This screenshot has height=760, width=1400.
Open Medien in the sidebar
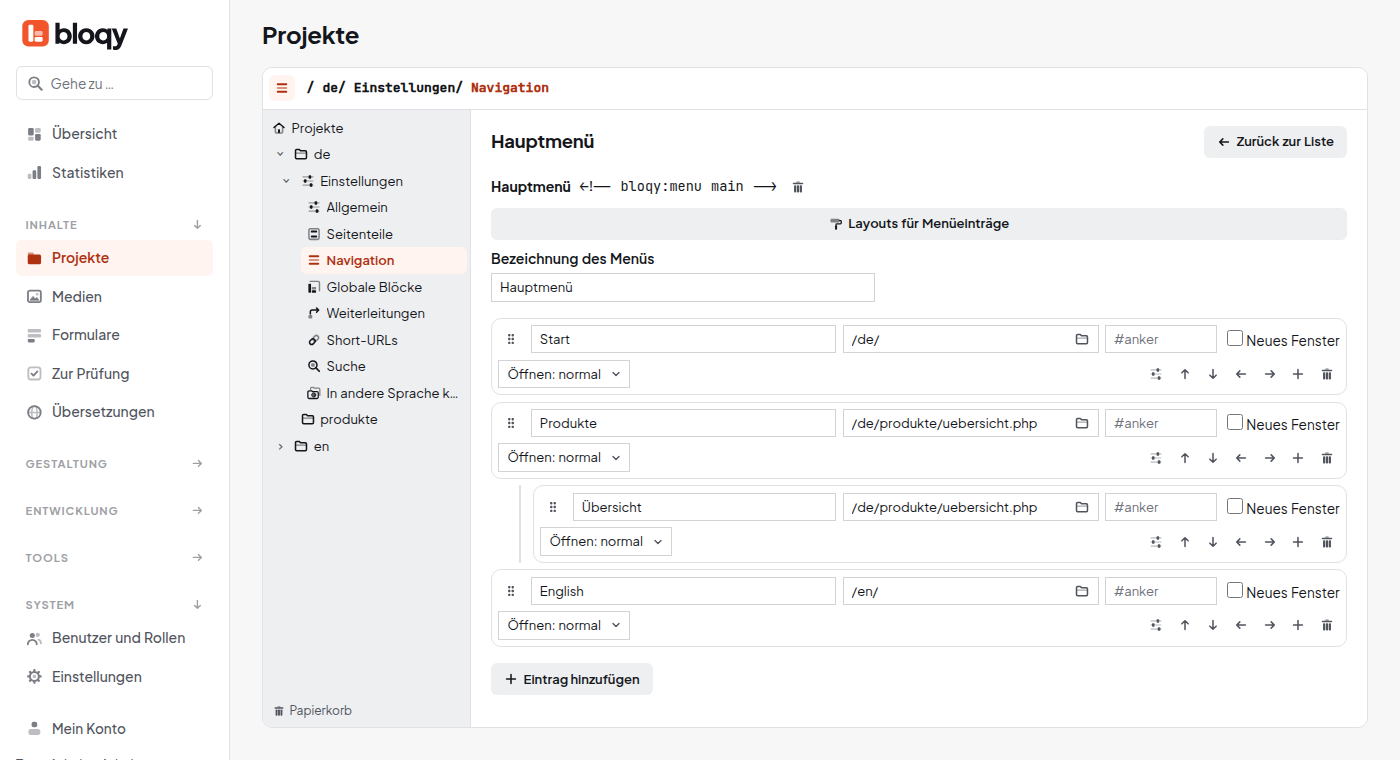(114, 297)
